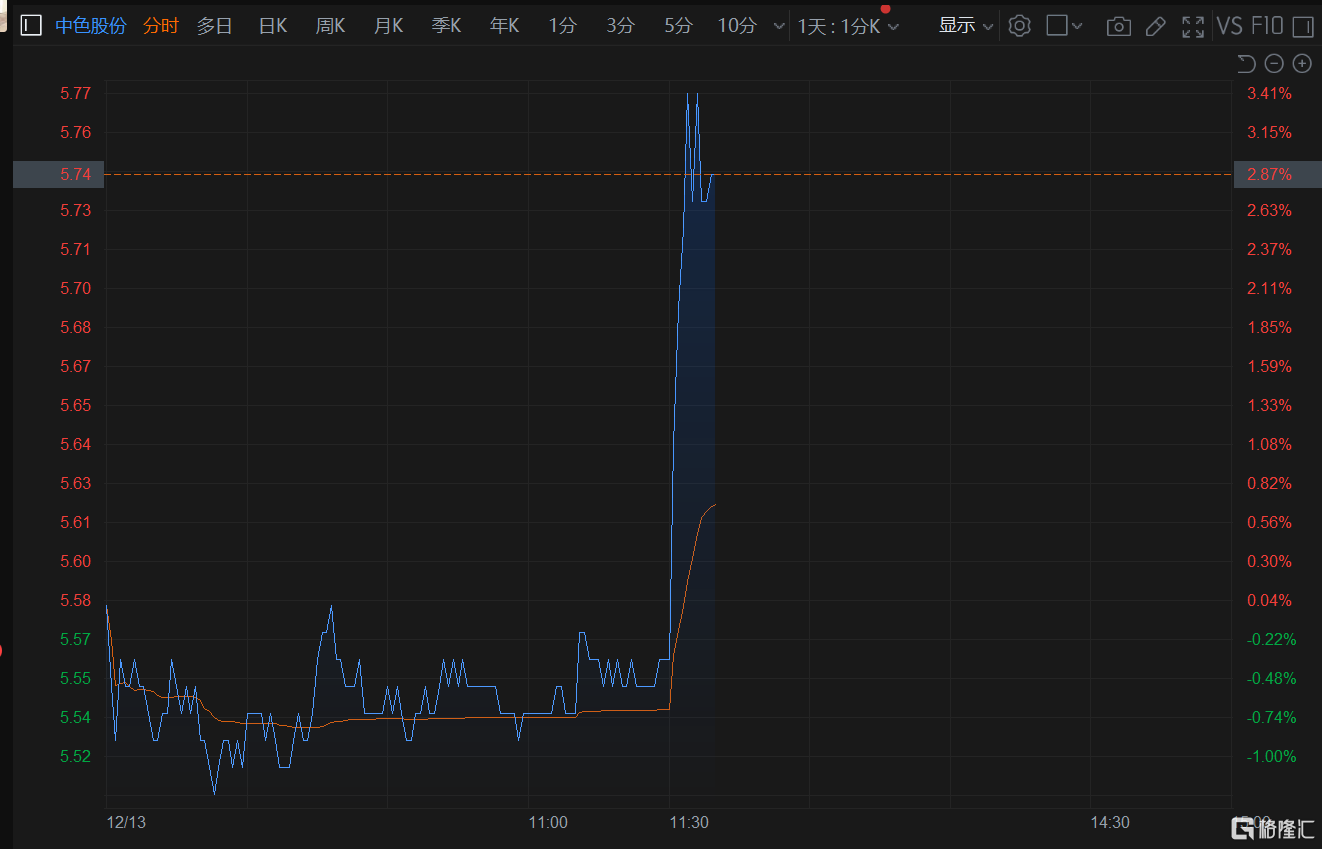Click the undo reset zoom arrow

coord(1246,64)
